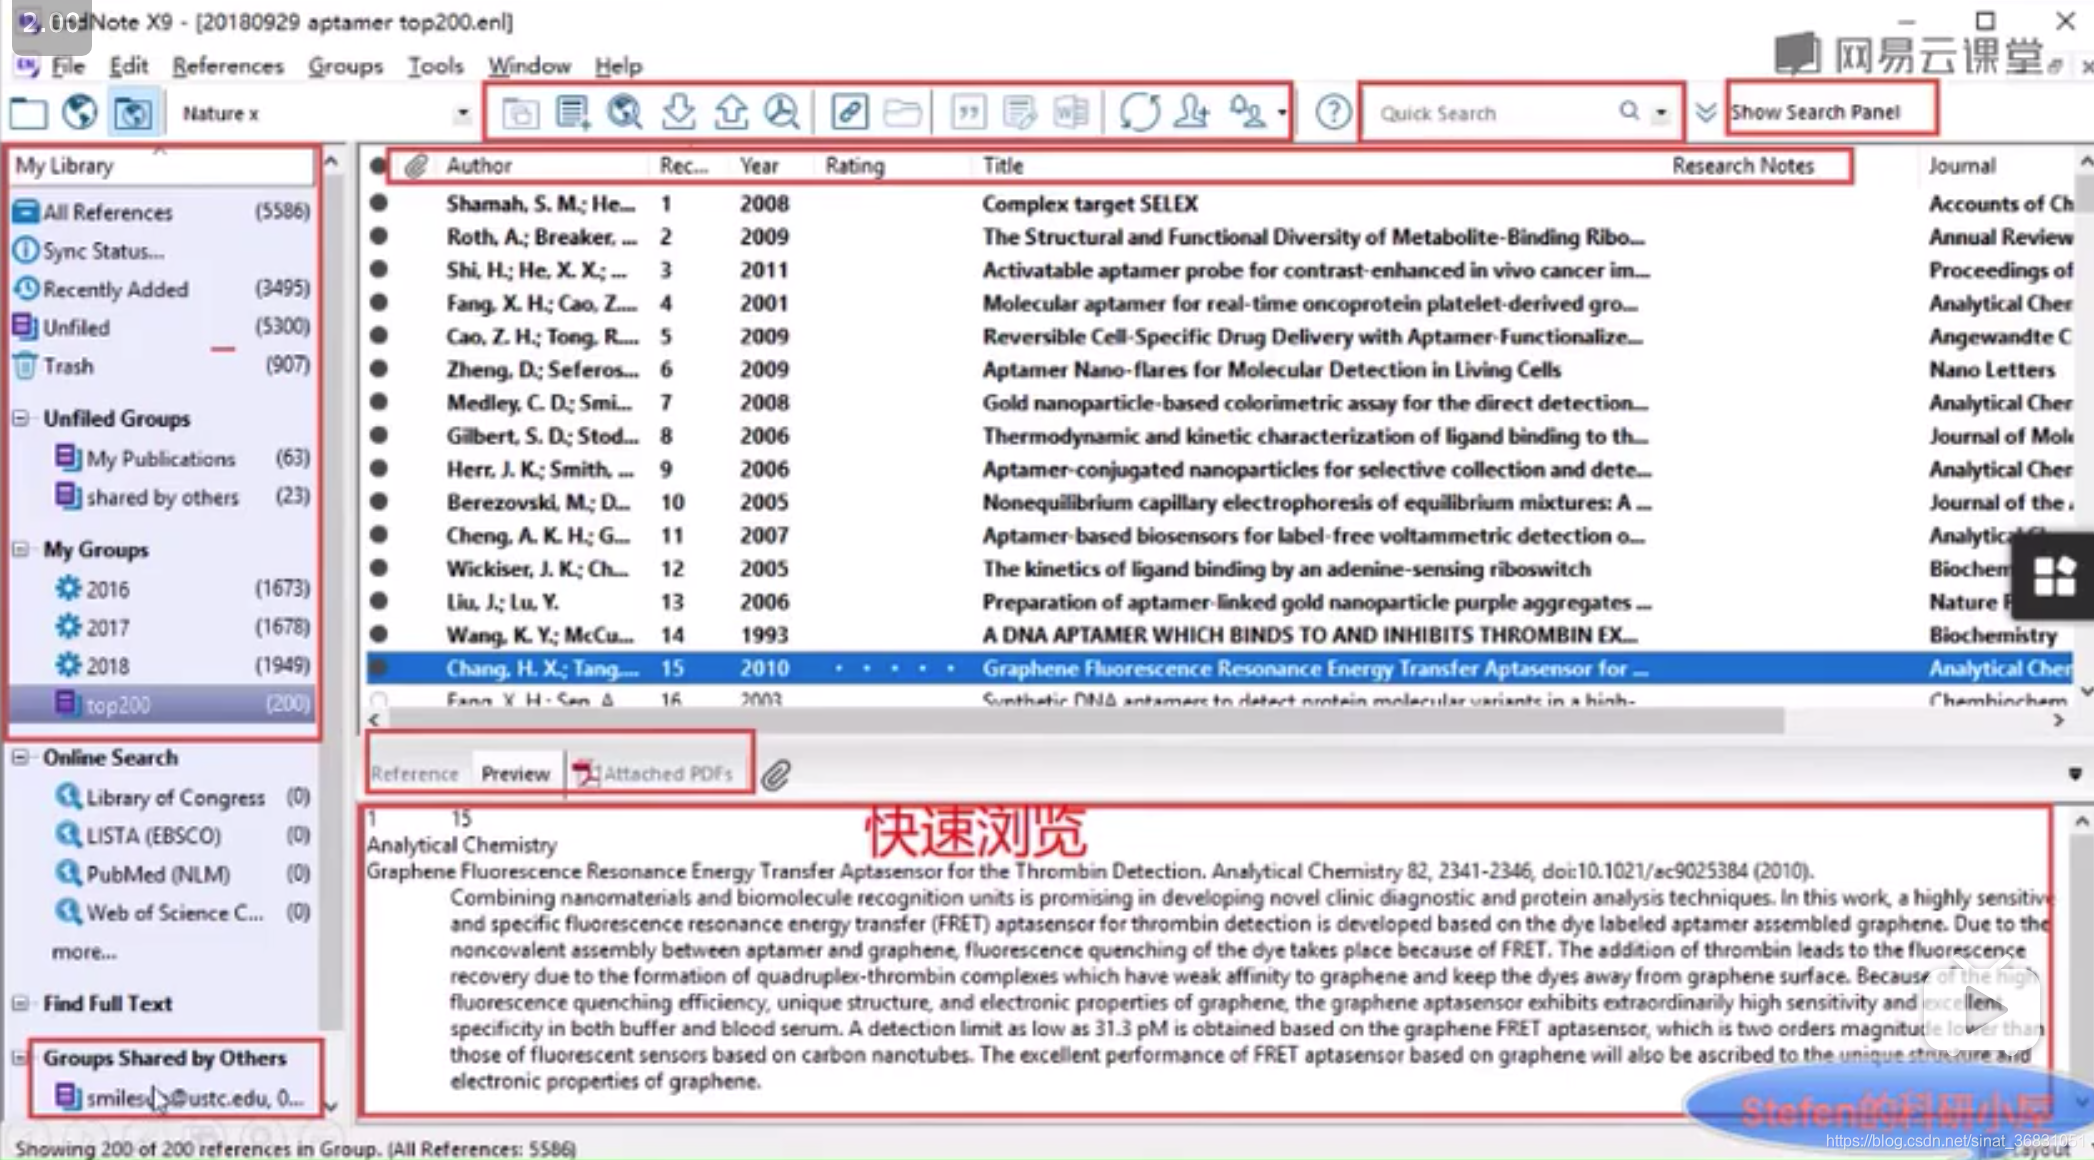Viewport: 2094px width, 1160px height.
Task: Collapse the My Groups set
Action: (21, 549)
